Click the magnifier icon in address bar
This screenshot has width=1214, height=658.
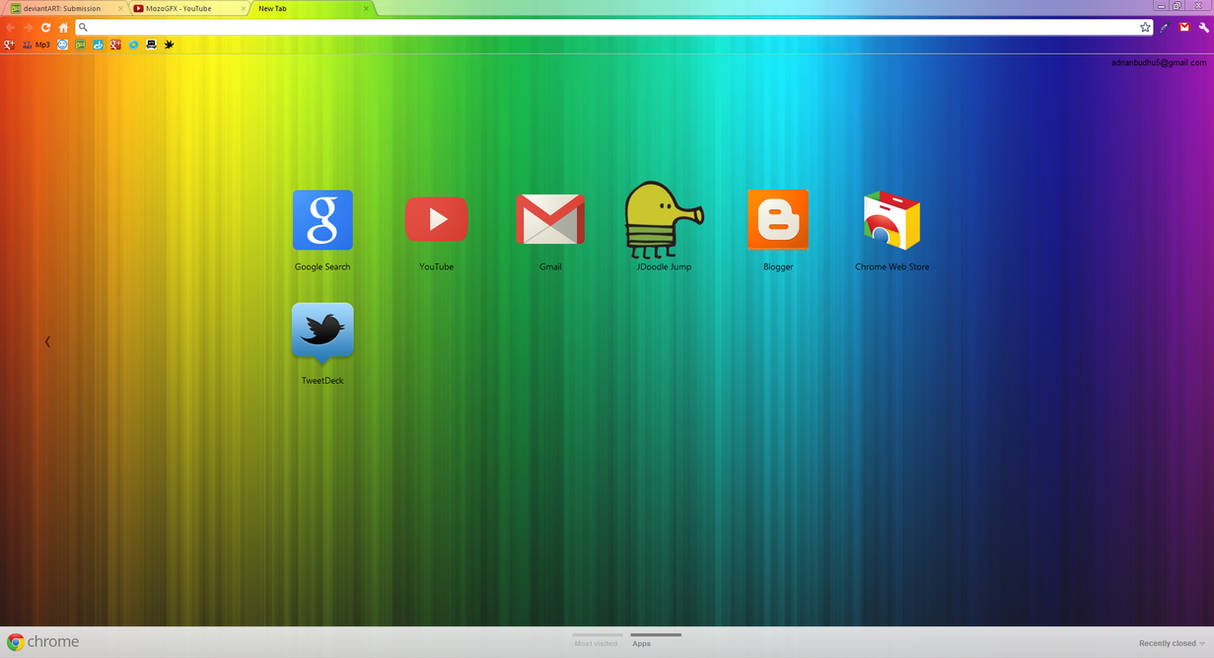(x=83, y=27)
